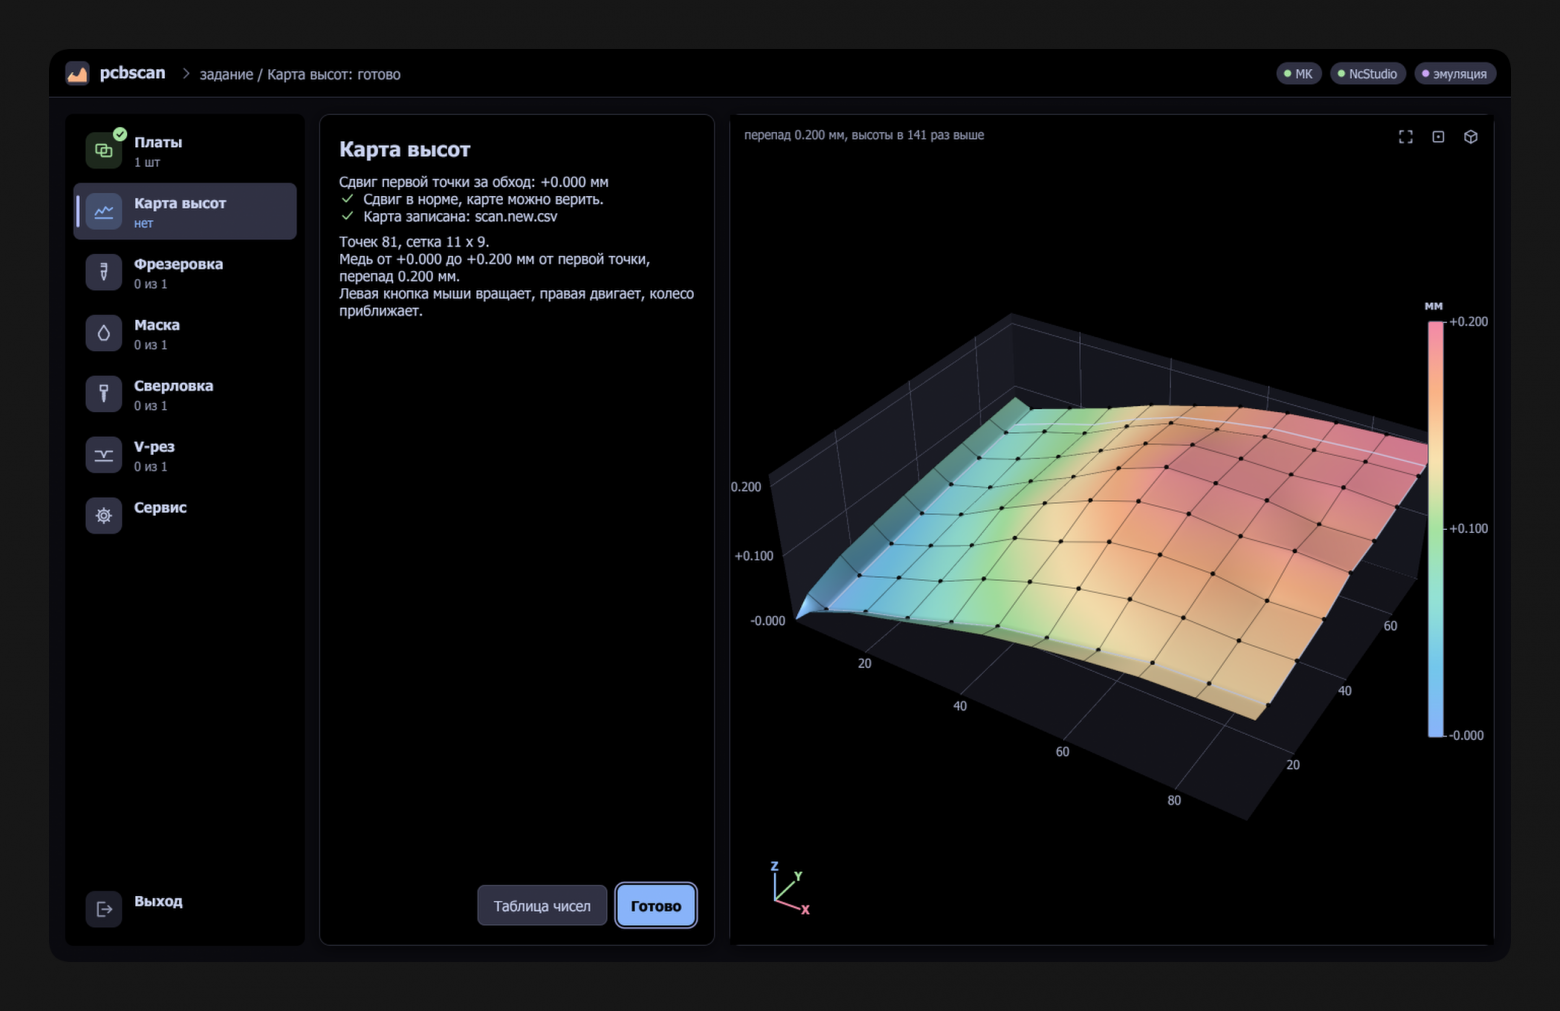Click the Готово button

click(x=656, y=906)
